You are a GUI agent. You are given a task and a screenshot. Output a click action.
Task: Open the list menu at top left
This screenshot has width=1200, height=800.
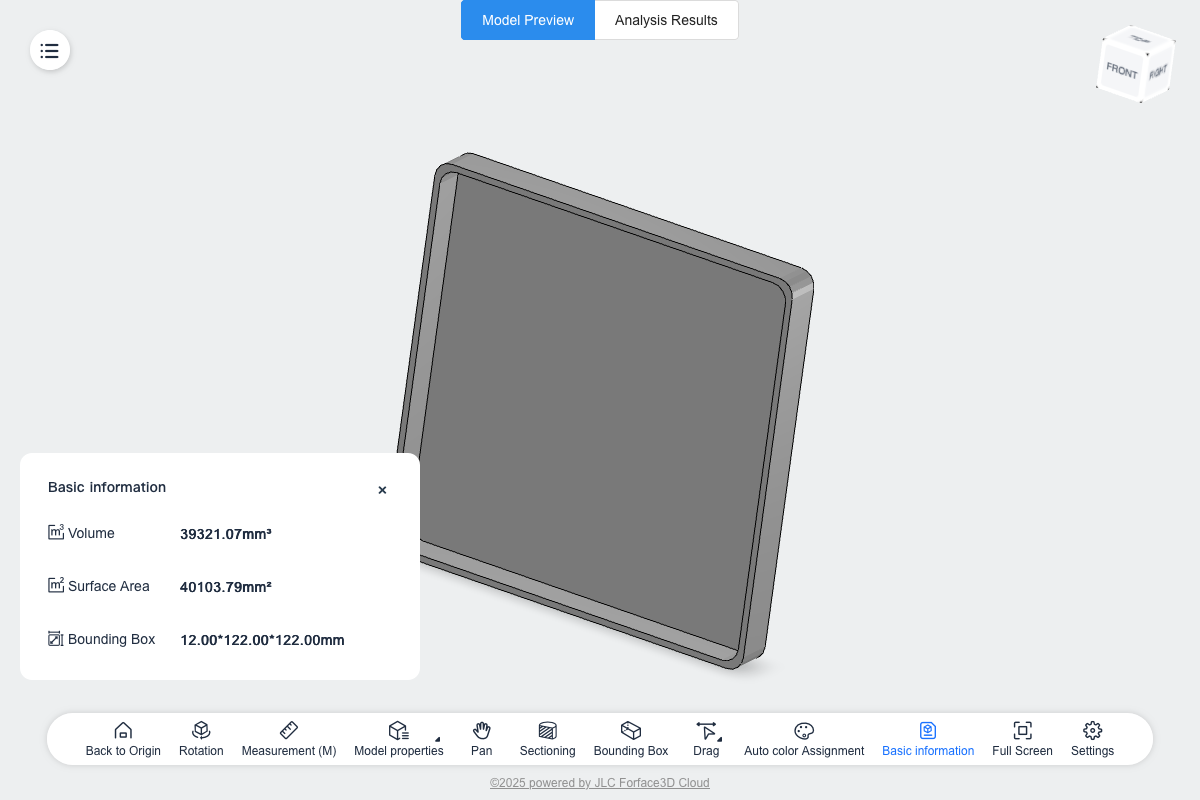tap(50, 50)
